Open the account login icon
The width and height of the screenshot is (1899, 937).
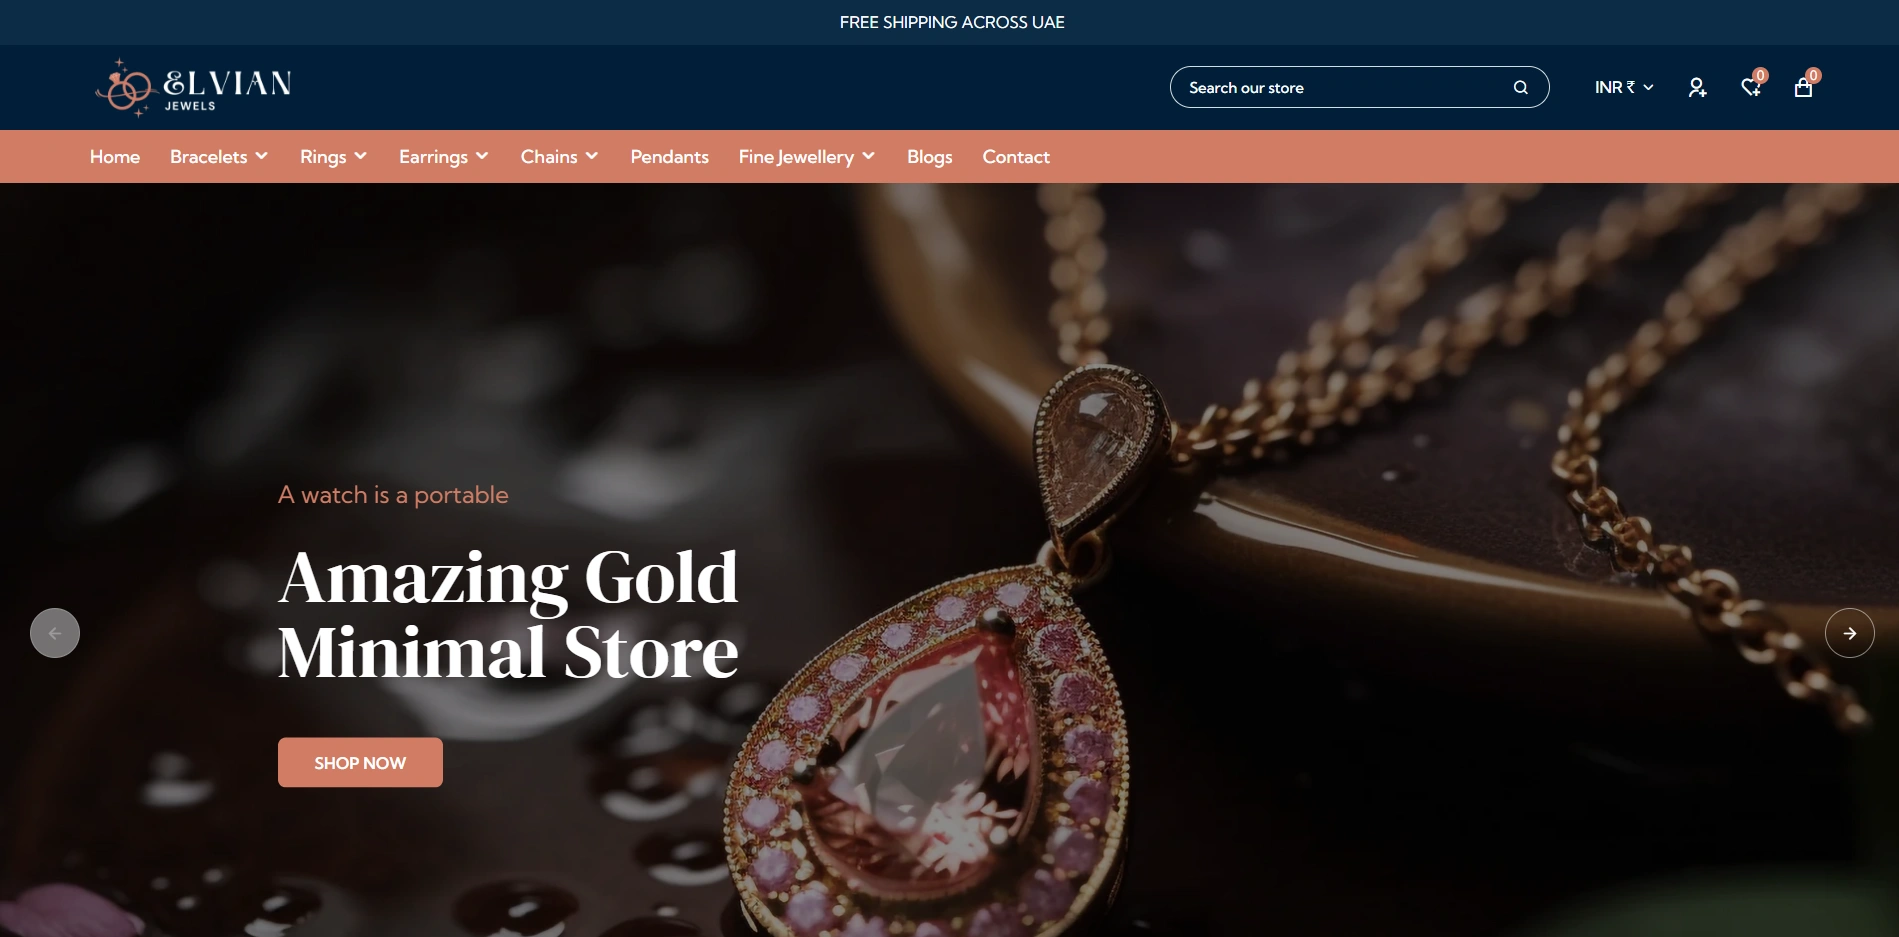pyautogui.click(x=1697, y=87)
